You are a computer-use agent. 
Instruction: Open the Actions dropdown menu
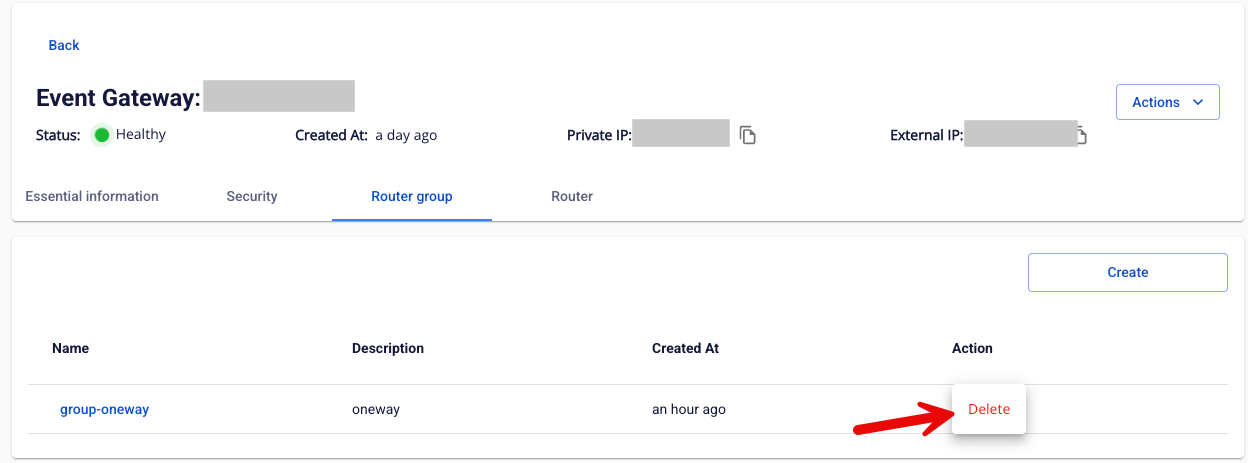click(1167, 102)
